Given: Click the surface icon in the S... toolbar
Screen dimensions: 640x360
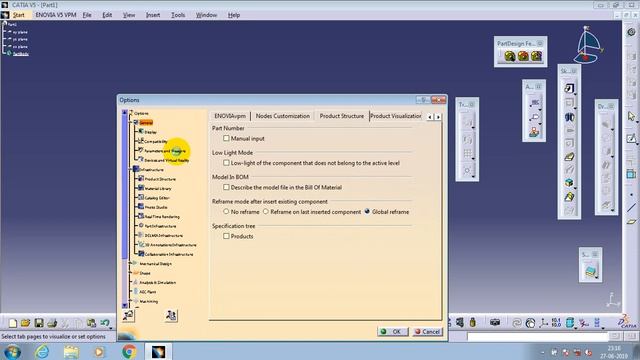Looking at the screenshot, I should point(590,271).
